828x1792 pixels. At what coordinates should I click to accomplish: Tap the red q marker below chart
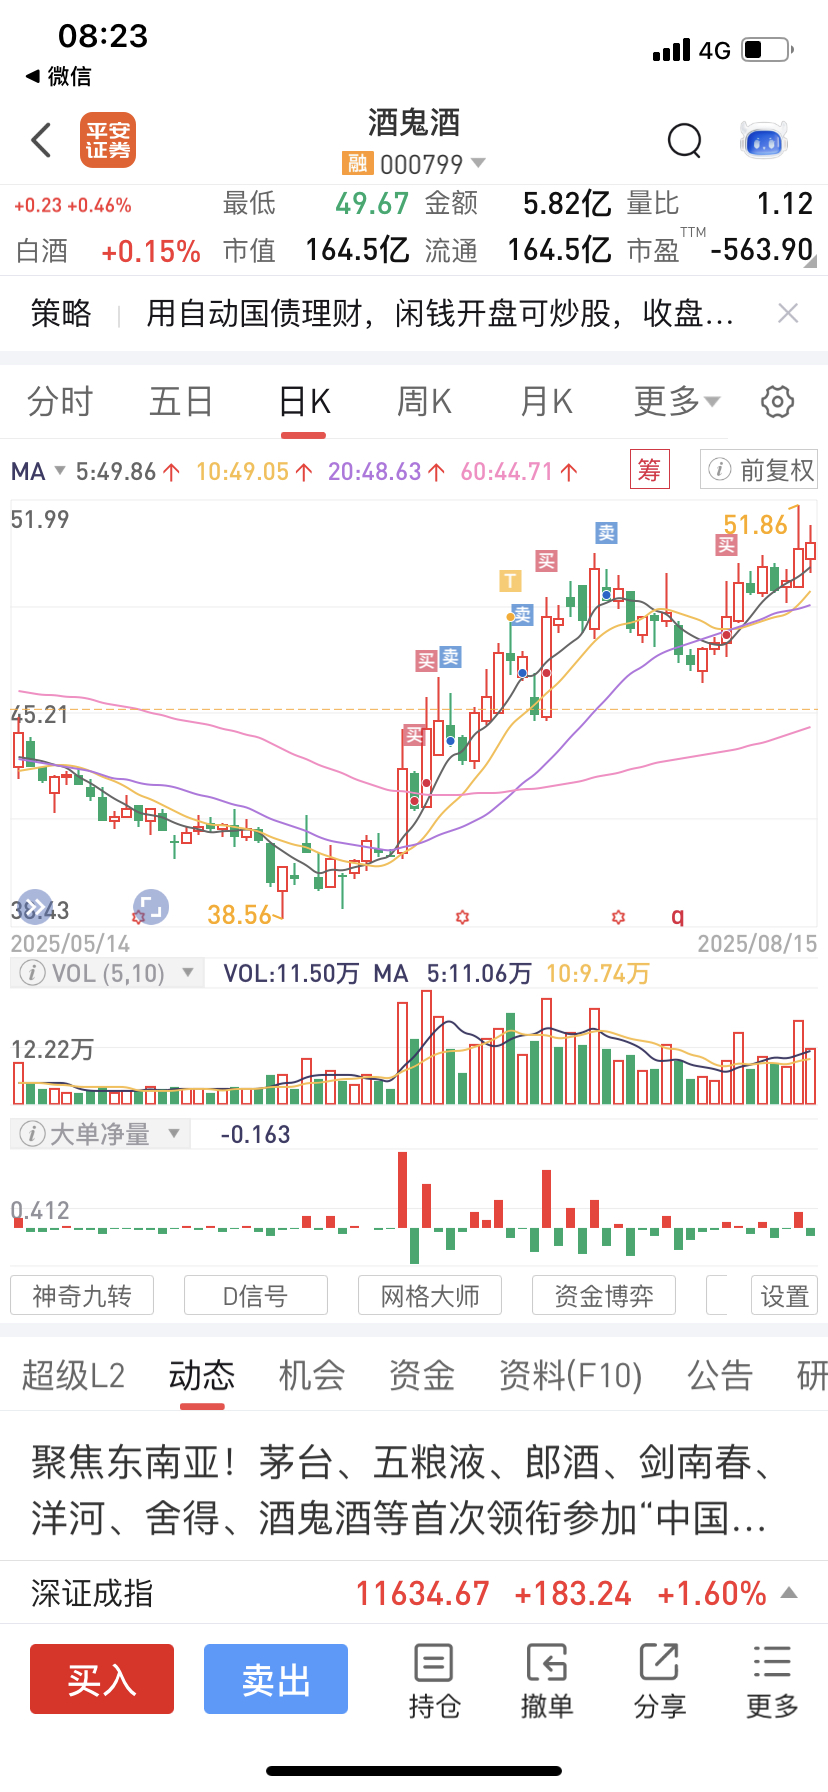pos(678,916)
